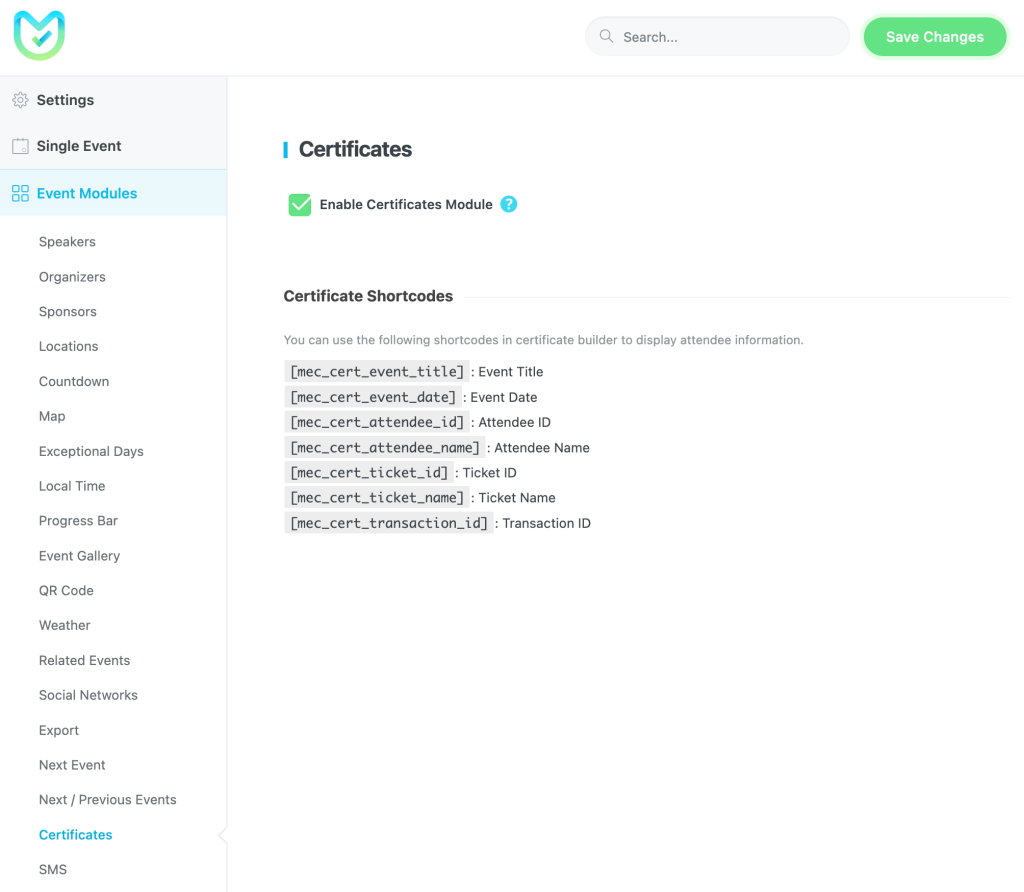Select the Certificates menu item
This screenshot has height=892, width=1024.
pyautogui.click(x=75, y=834)
